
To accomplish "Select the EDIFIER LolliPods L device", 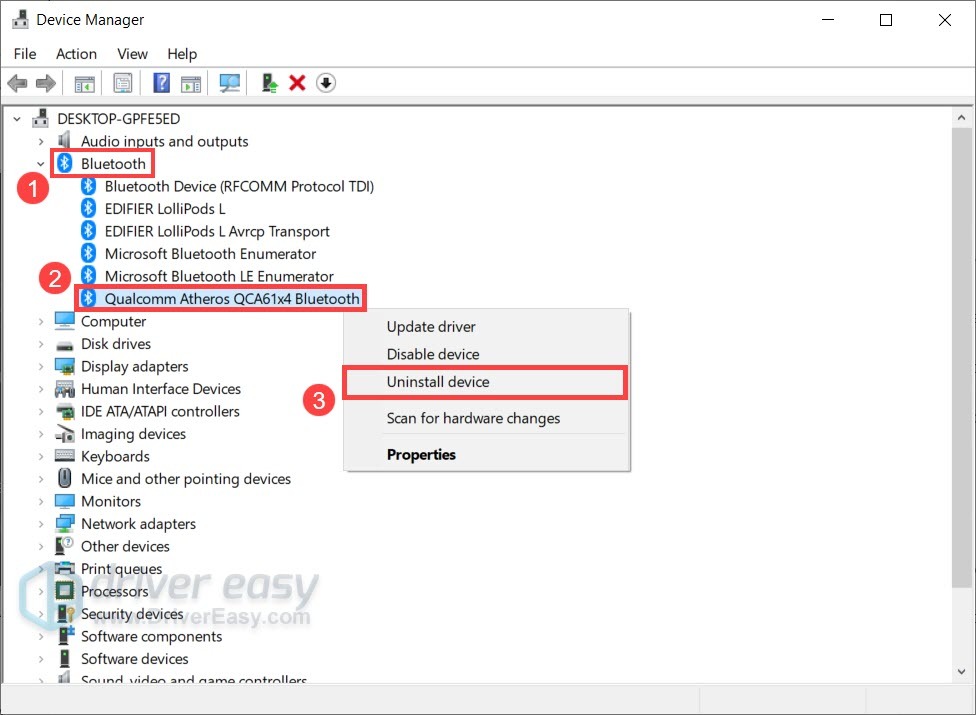I will coord(165,208).
